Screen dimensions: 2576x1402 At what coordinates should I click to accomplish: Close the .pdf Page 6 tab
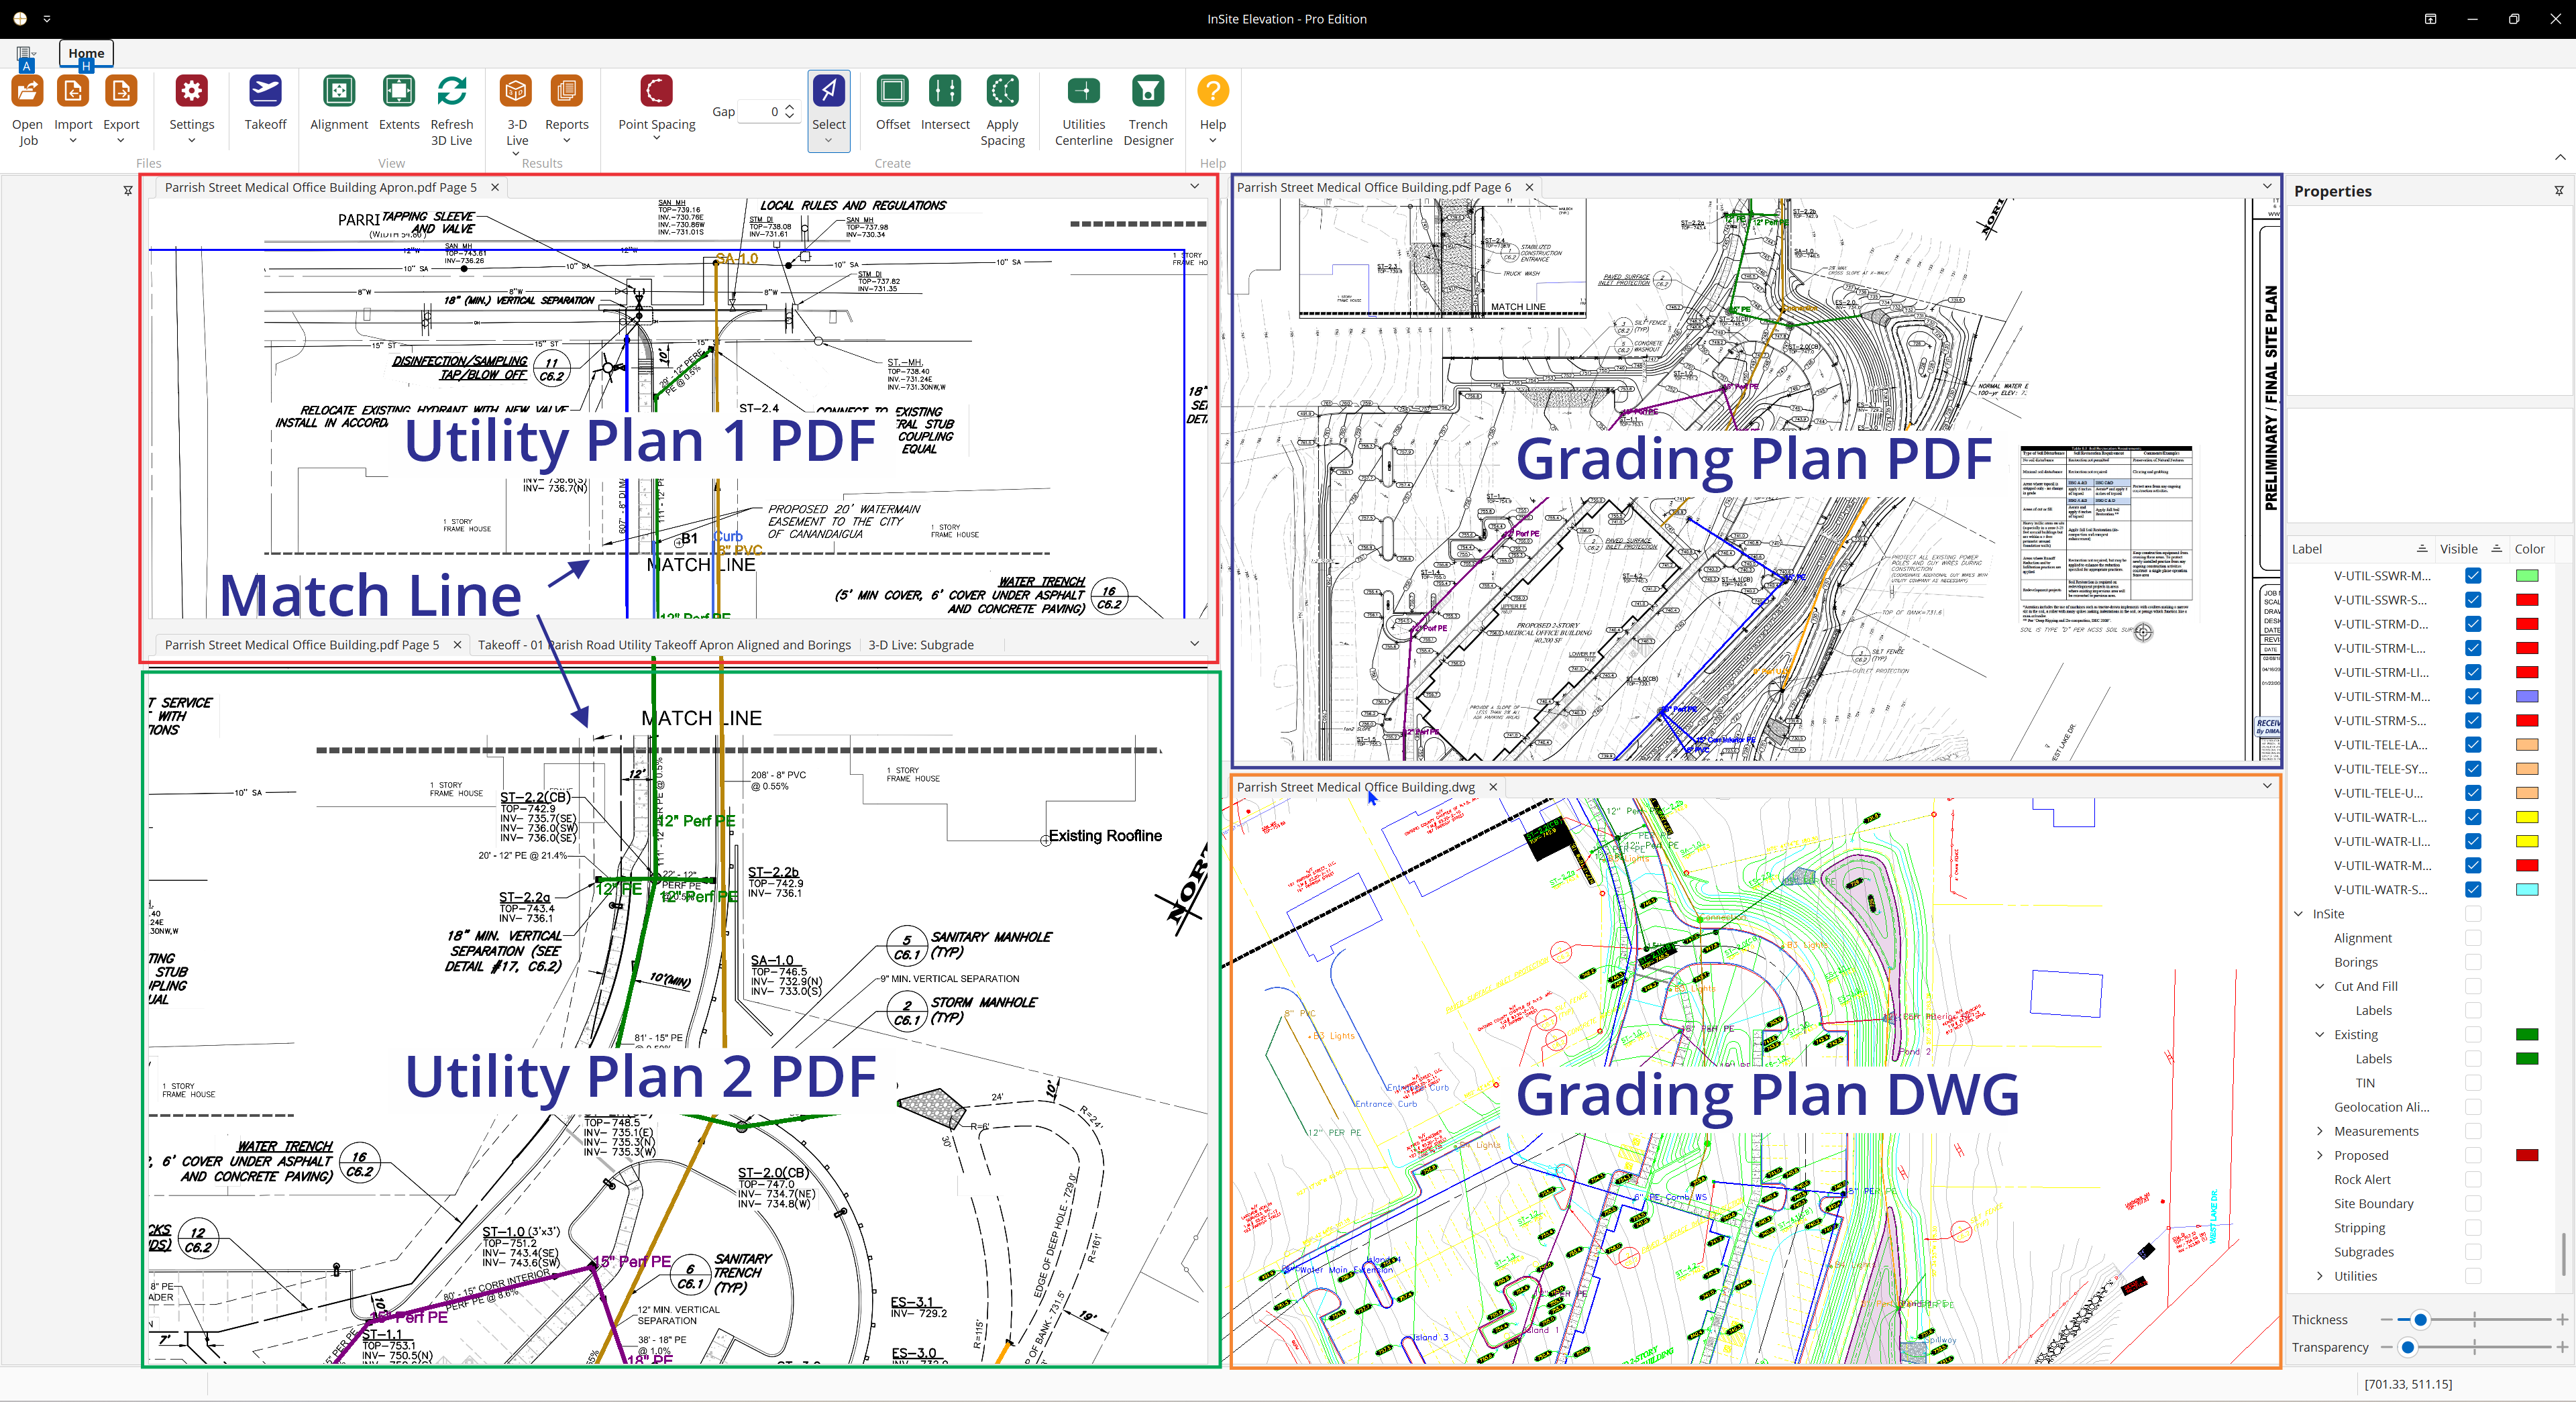click(x=1529, y=187)
